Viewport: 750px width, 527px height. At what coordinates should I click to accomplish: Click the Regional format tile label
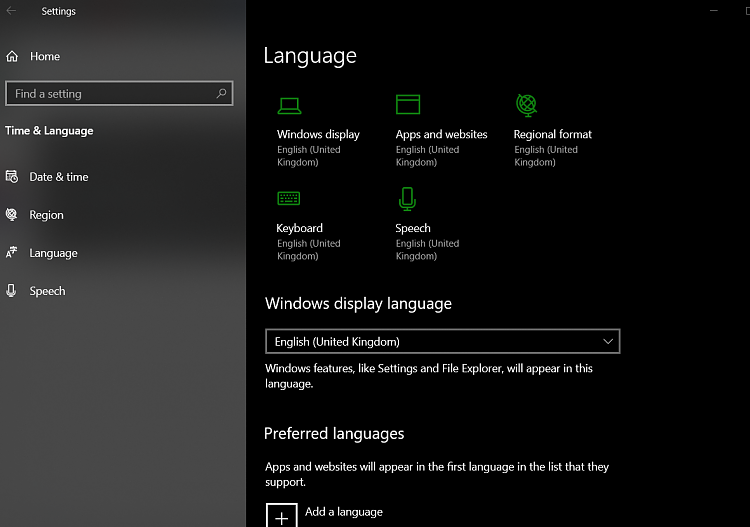point(552,134)
